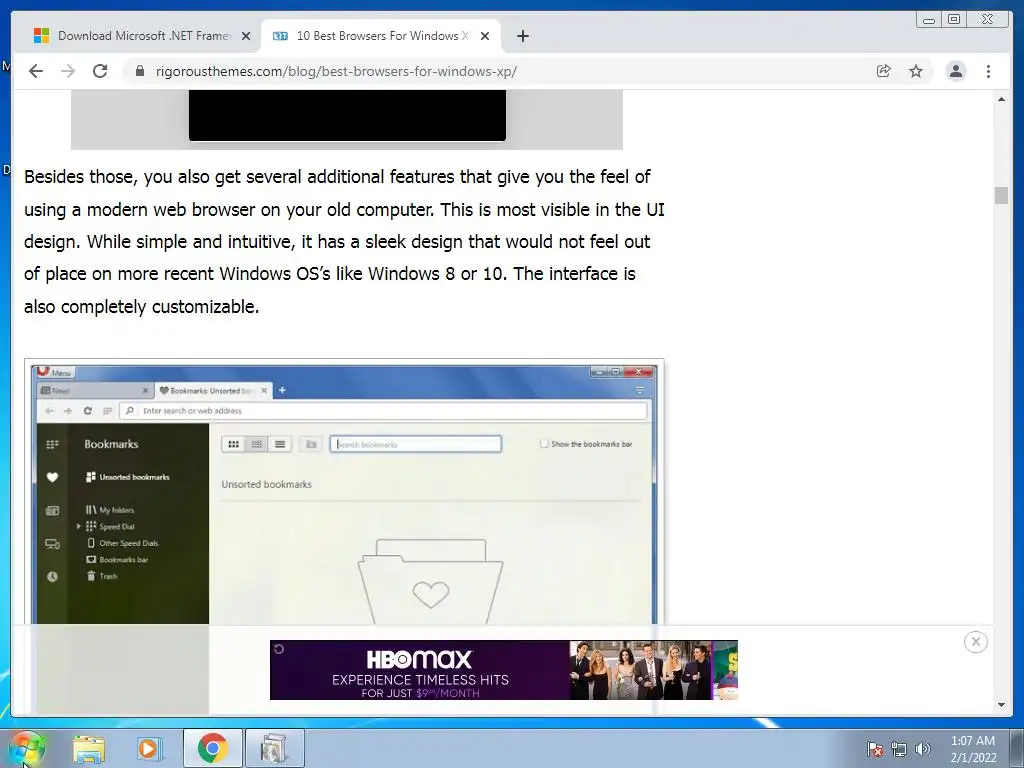Click the vertical scrollbar thumb

tap(1001, 195)
